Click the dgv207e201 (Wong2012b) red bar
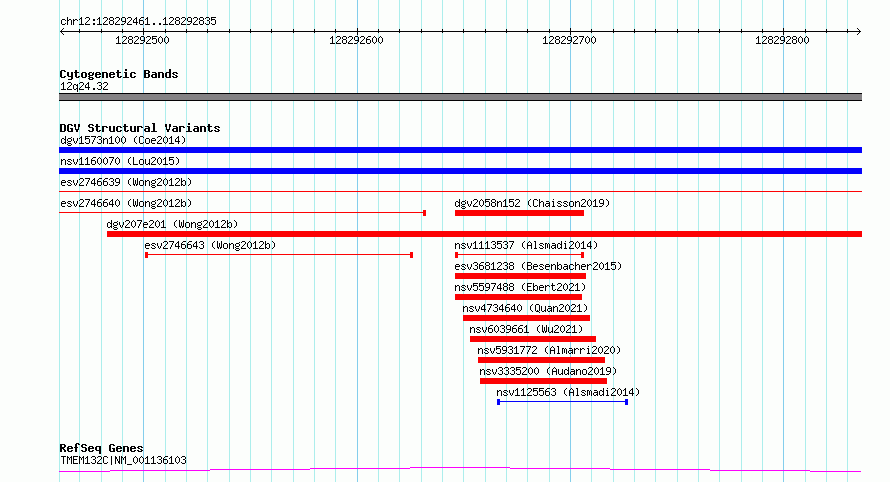This screenshot has width=890, height=482. [x=484, y=234]
